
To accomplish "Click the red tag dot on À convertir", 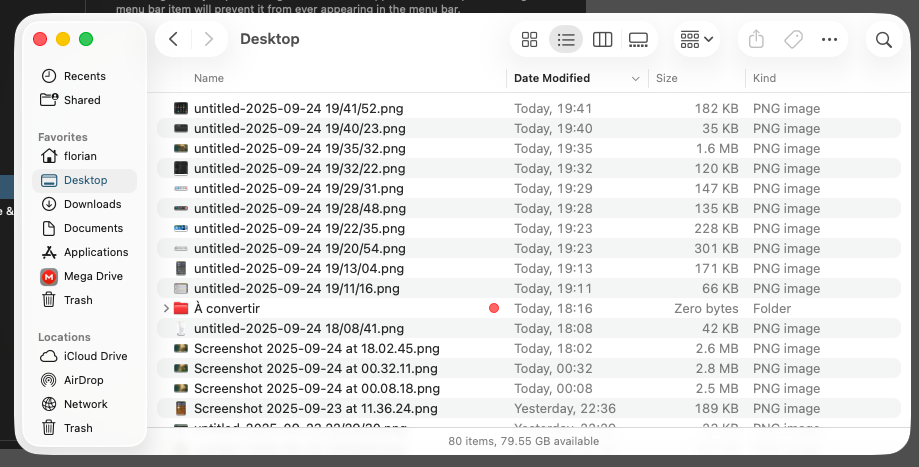I will coord(494,309).
